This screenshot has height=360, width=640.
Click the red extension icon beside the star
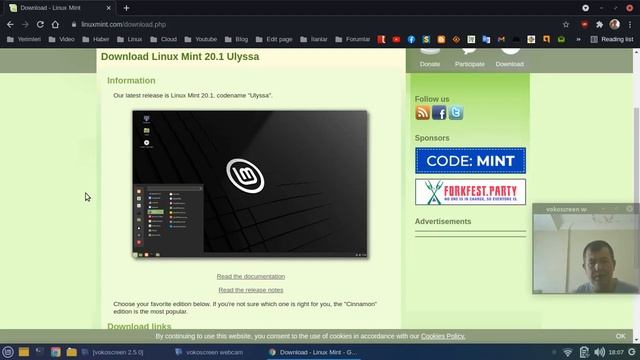coord(584,24)
